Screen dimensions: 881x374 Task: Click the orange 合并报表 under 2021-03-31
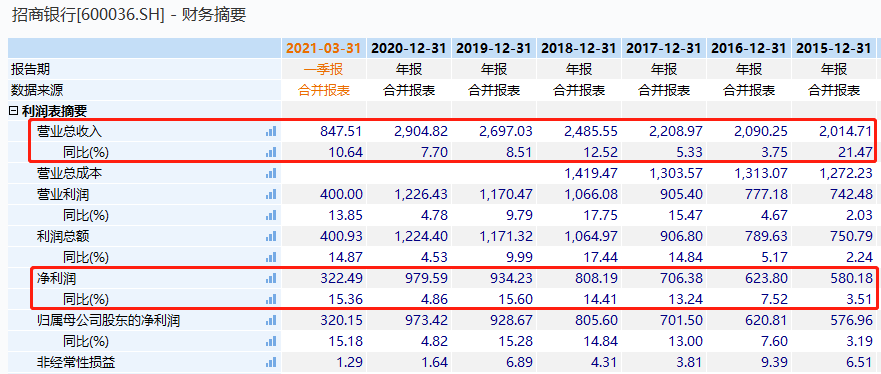coord(324,90)
